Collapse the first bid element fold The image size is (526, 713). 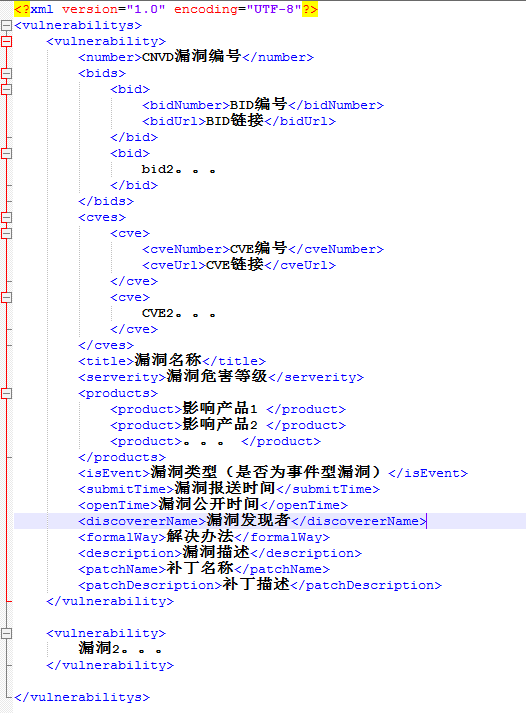click(6, 89)
